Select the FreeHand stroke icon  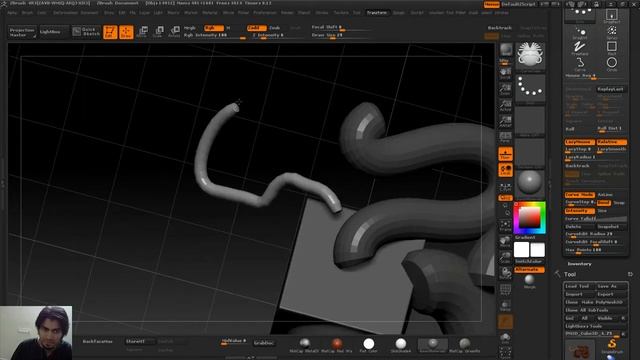coord(580,49)
